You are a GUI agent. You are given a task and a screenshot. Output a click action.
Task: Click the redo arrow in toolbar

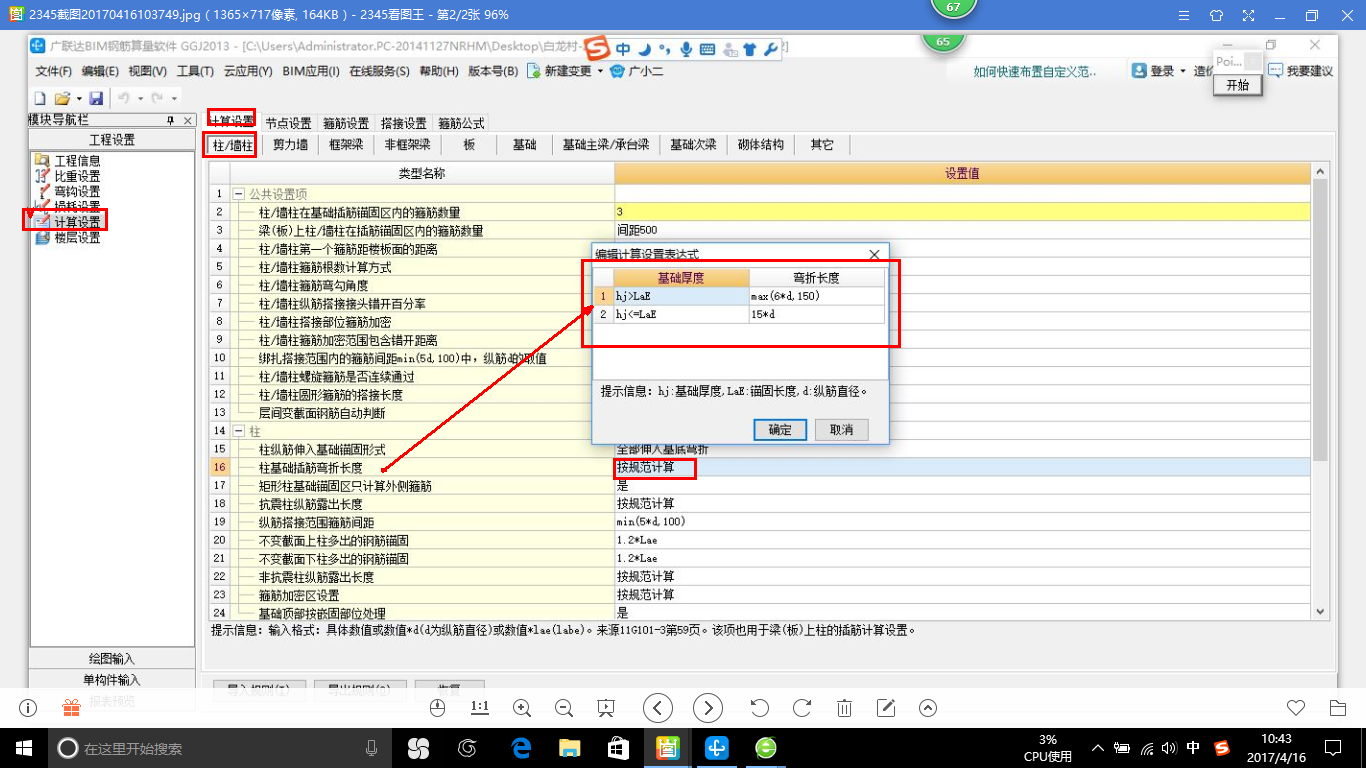pyautogui.click(x=157, y=98)
